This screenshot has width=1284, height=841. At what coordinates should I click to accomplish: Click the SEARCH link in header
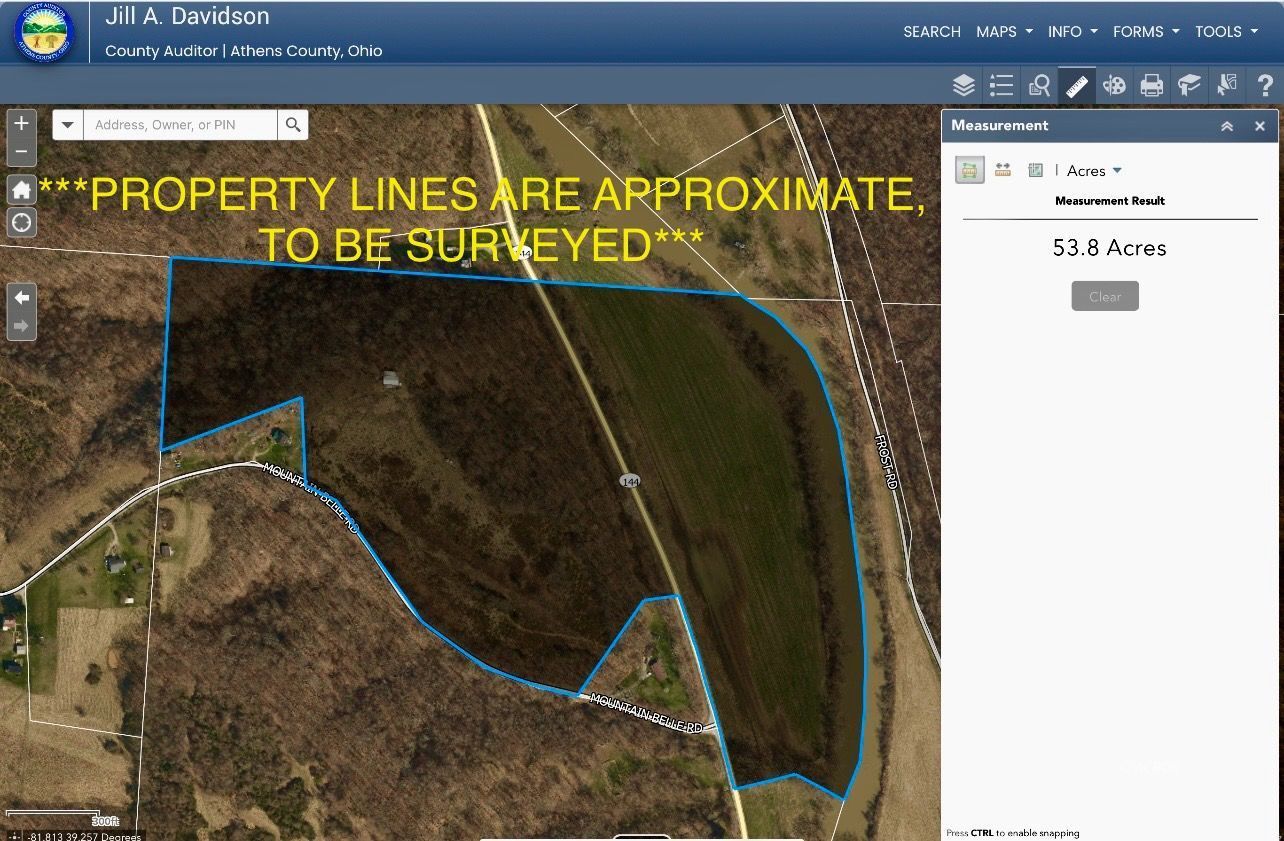coord(931,32)
